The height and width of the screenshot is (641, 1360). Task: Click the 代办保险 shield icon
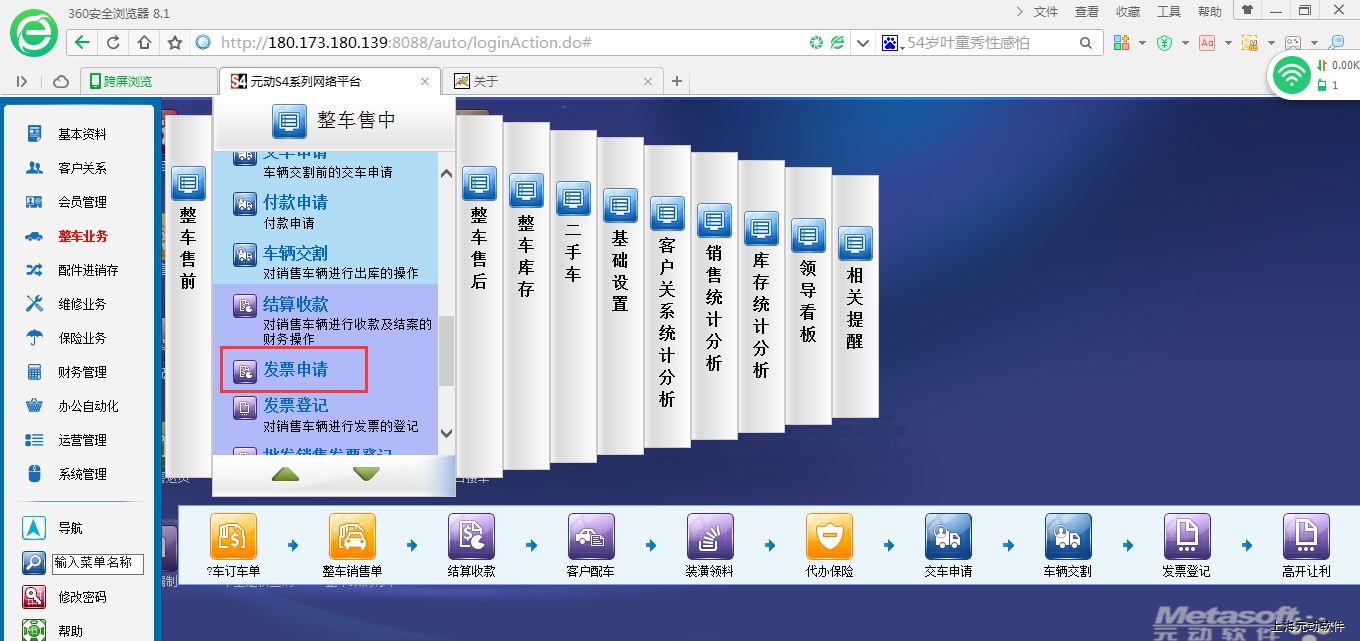[829, 537]
